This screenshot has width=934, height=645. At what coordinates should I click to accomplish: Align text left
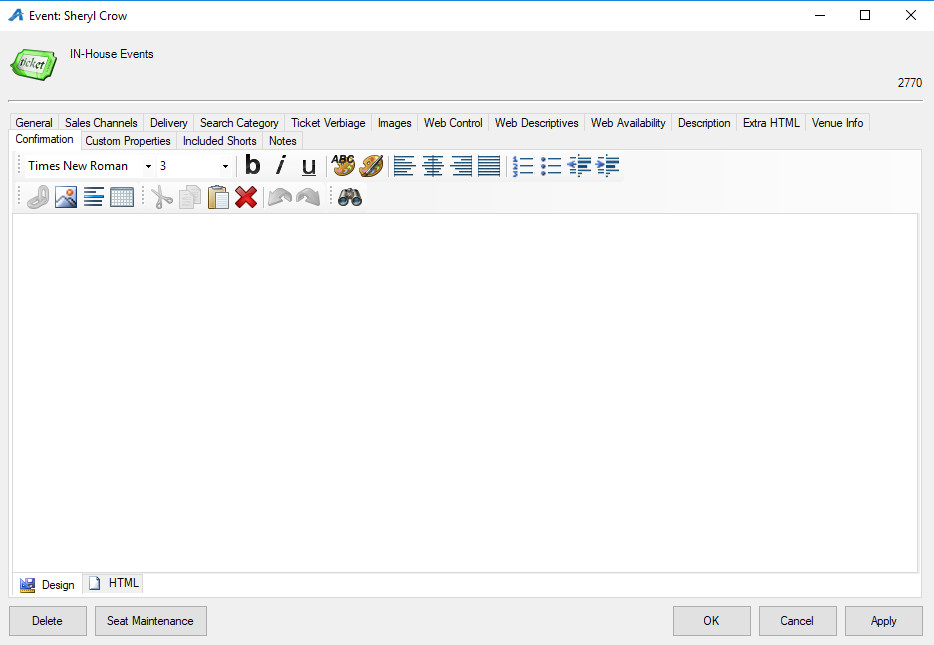404,166
